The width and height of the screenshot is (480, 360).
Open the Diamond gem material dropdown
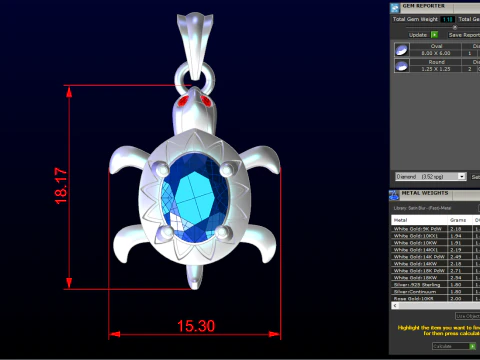(x=430, y=176)
